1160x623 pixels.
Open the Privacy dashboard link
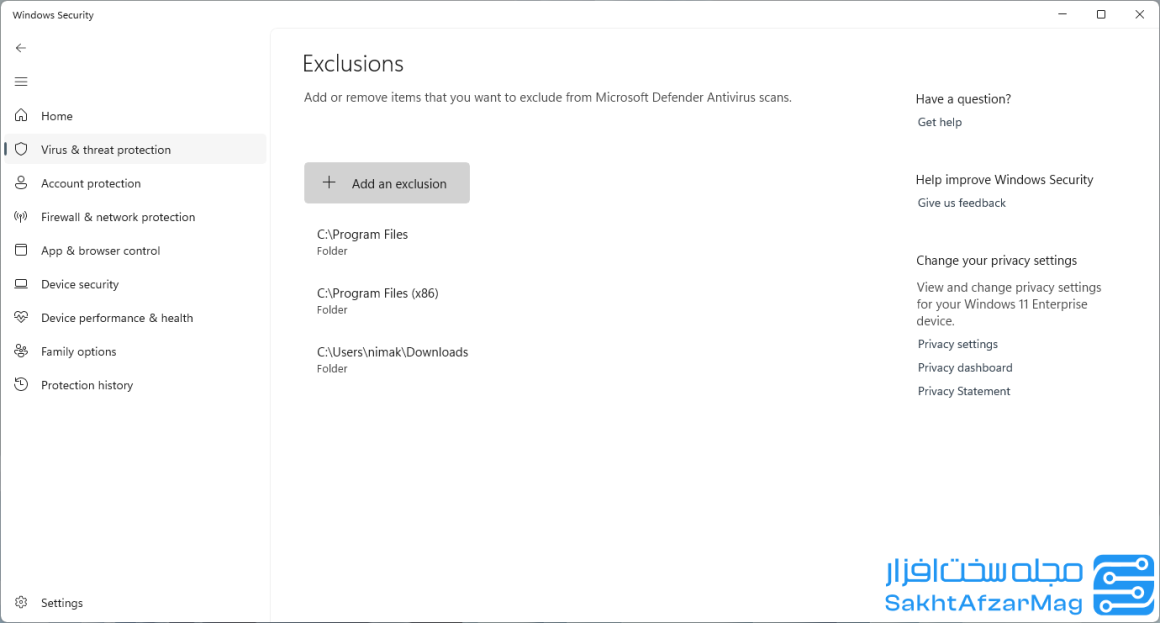pos(965,368)
